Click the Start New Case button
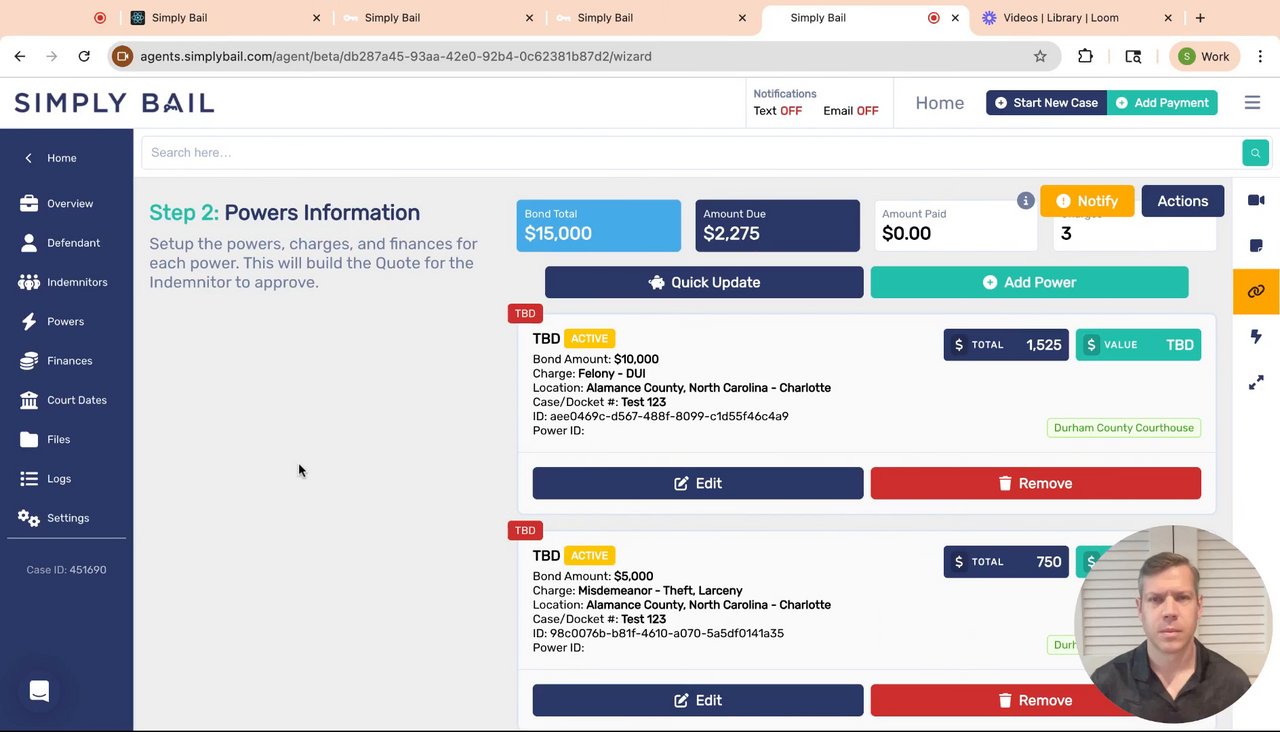Image resolution: width=1280 pixels, height=732 pixels. pos(1046,102)
